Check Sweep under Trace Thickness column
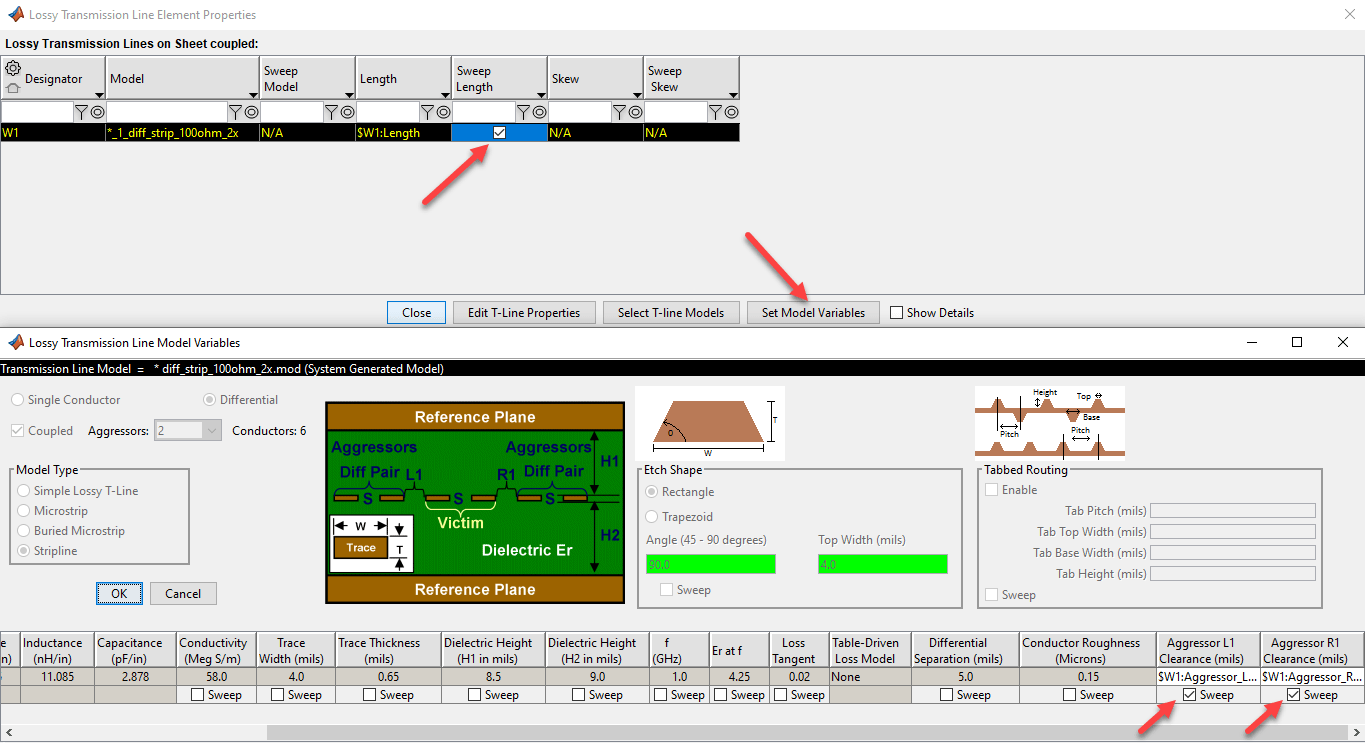 [369, 694]
